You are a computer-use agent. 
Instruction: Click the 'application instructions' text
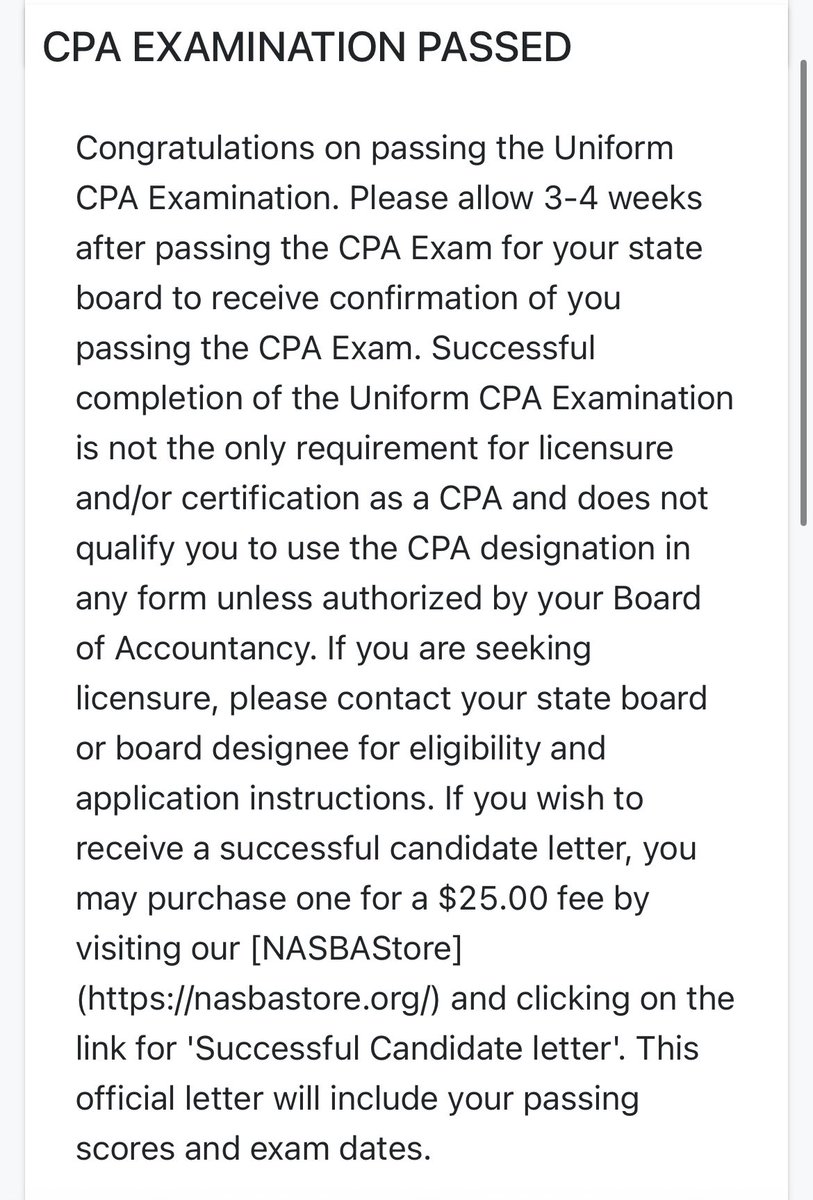click(x=250, y=799)
